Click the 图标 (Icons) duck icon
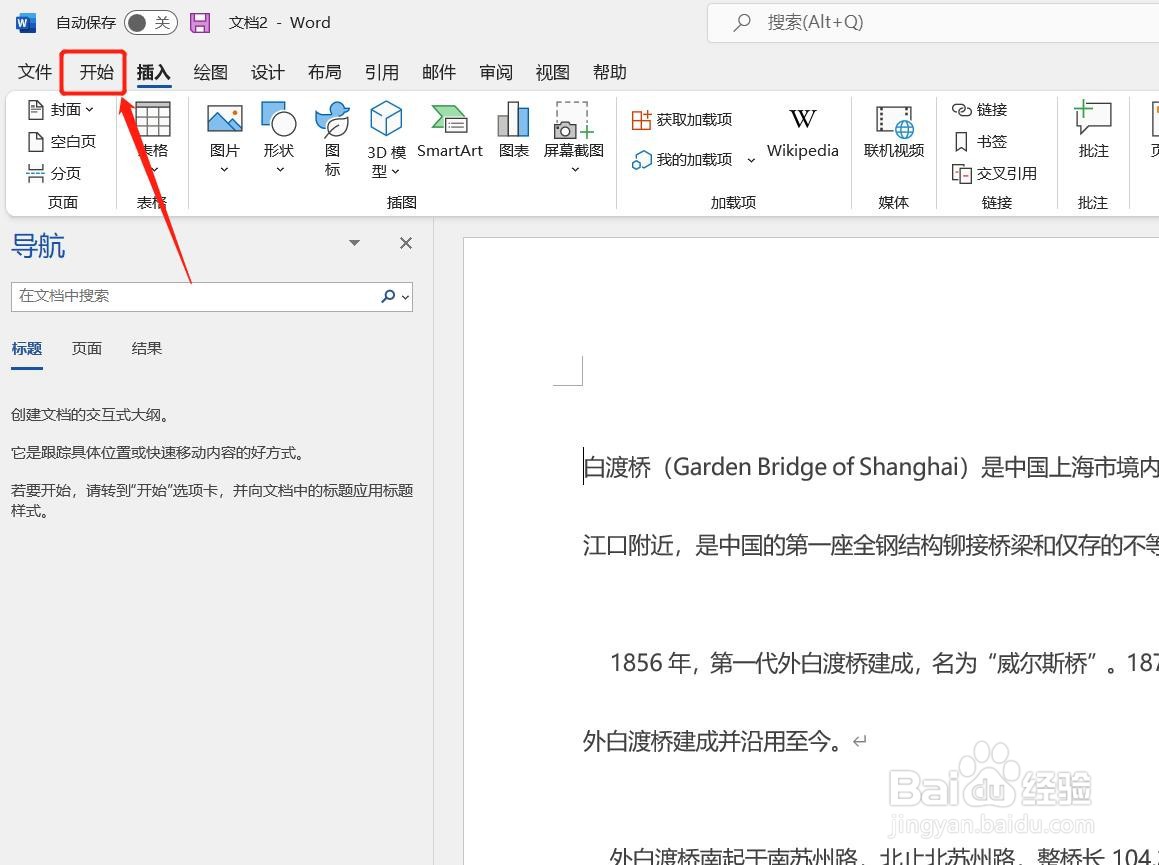Viewport: 1159px width, 865px height. 333,119
